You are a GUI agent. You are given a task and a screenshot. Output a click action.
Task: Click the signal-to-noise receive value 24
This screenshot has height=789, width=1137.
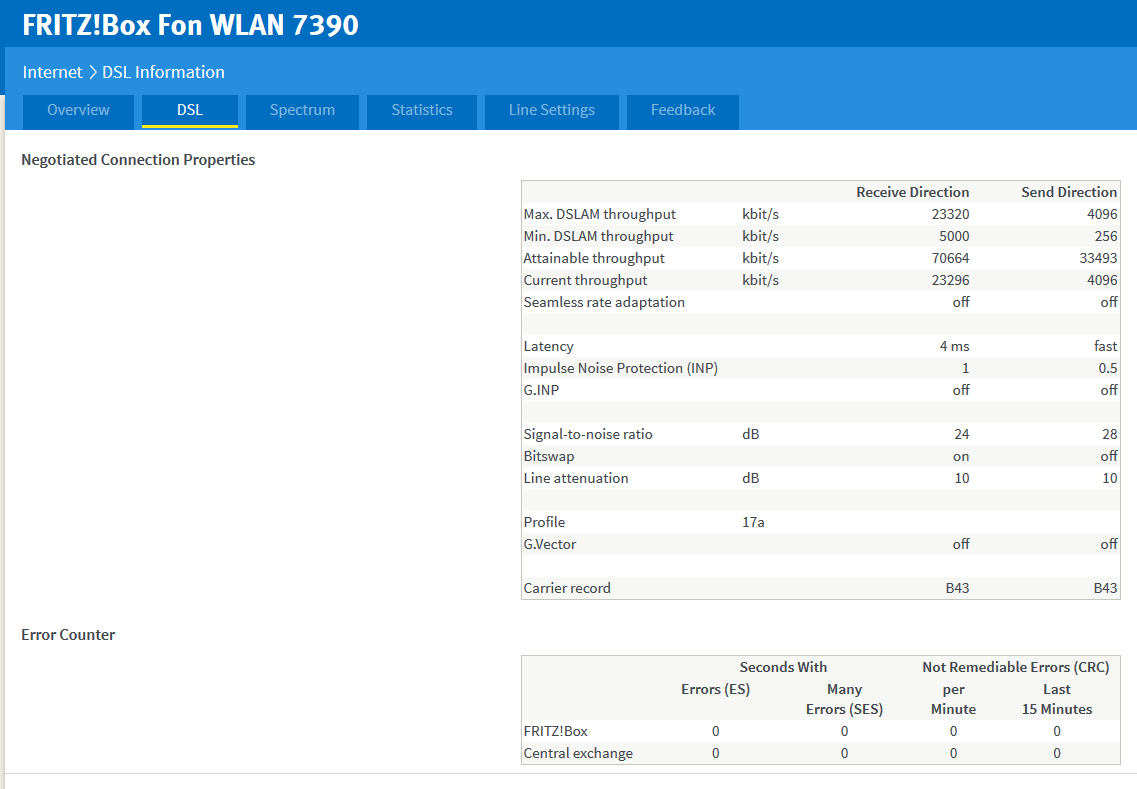click(962, 434)
